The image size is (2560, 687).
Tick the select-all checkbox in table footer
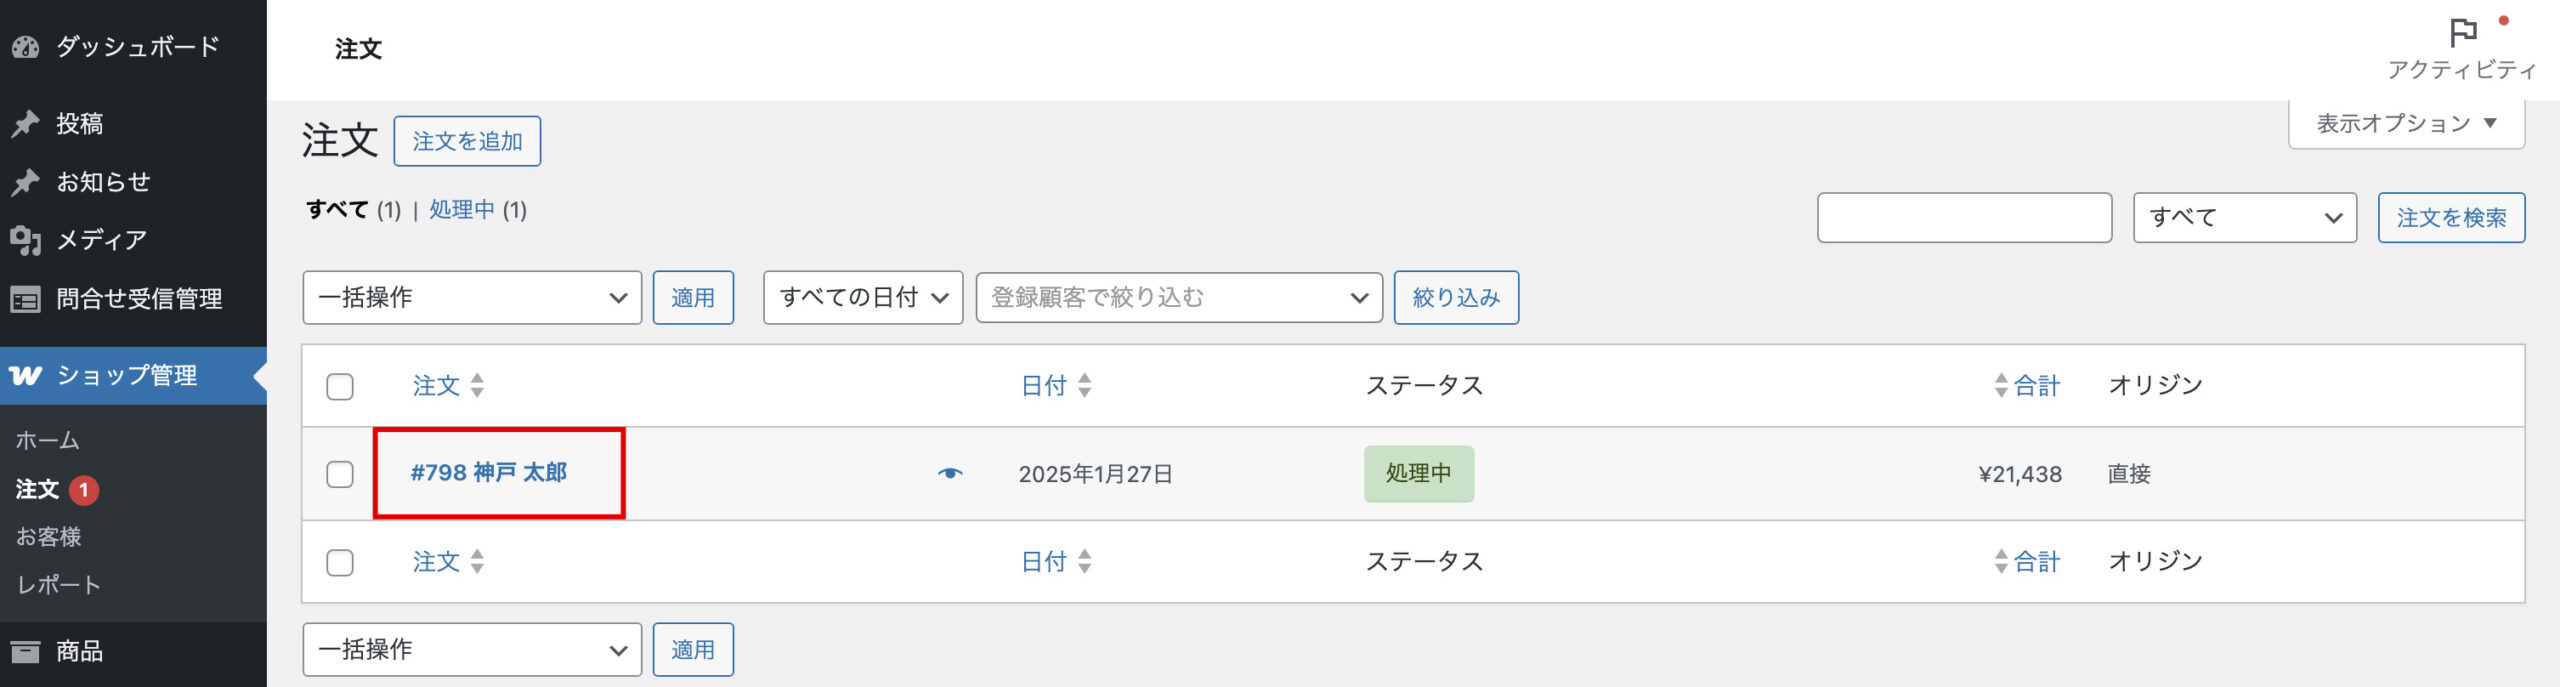tap(340, 563)
